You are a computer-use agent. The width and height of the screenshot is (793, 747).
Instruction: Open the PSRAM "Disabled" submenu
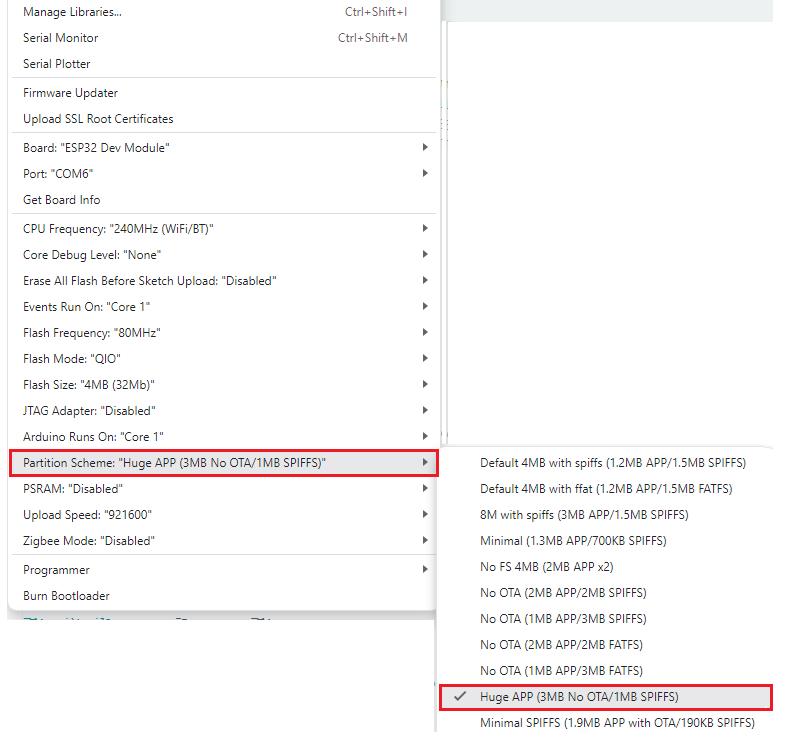click(x=223, y=489)
